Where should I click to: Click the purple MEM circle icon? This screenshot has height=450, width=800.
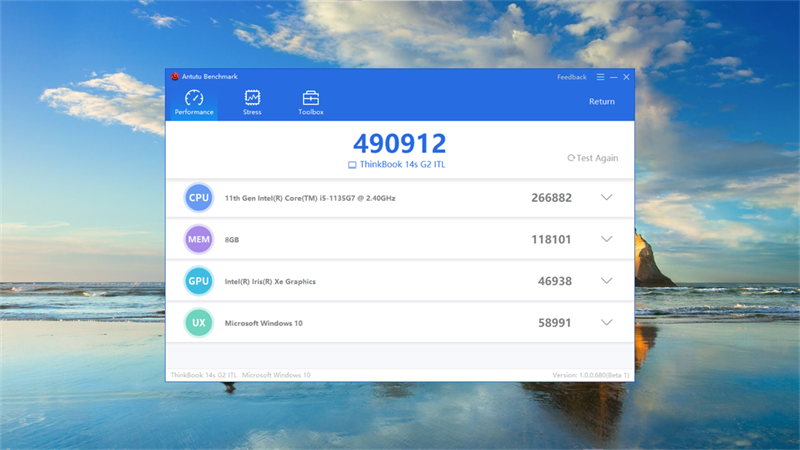199,240
